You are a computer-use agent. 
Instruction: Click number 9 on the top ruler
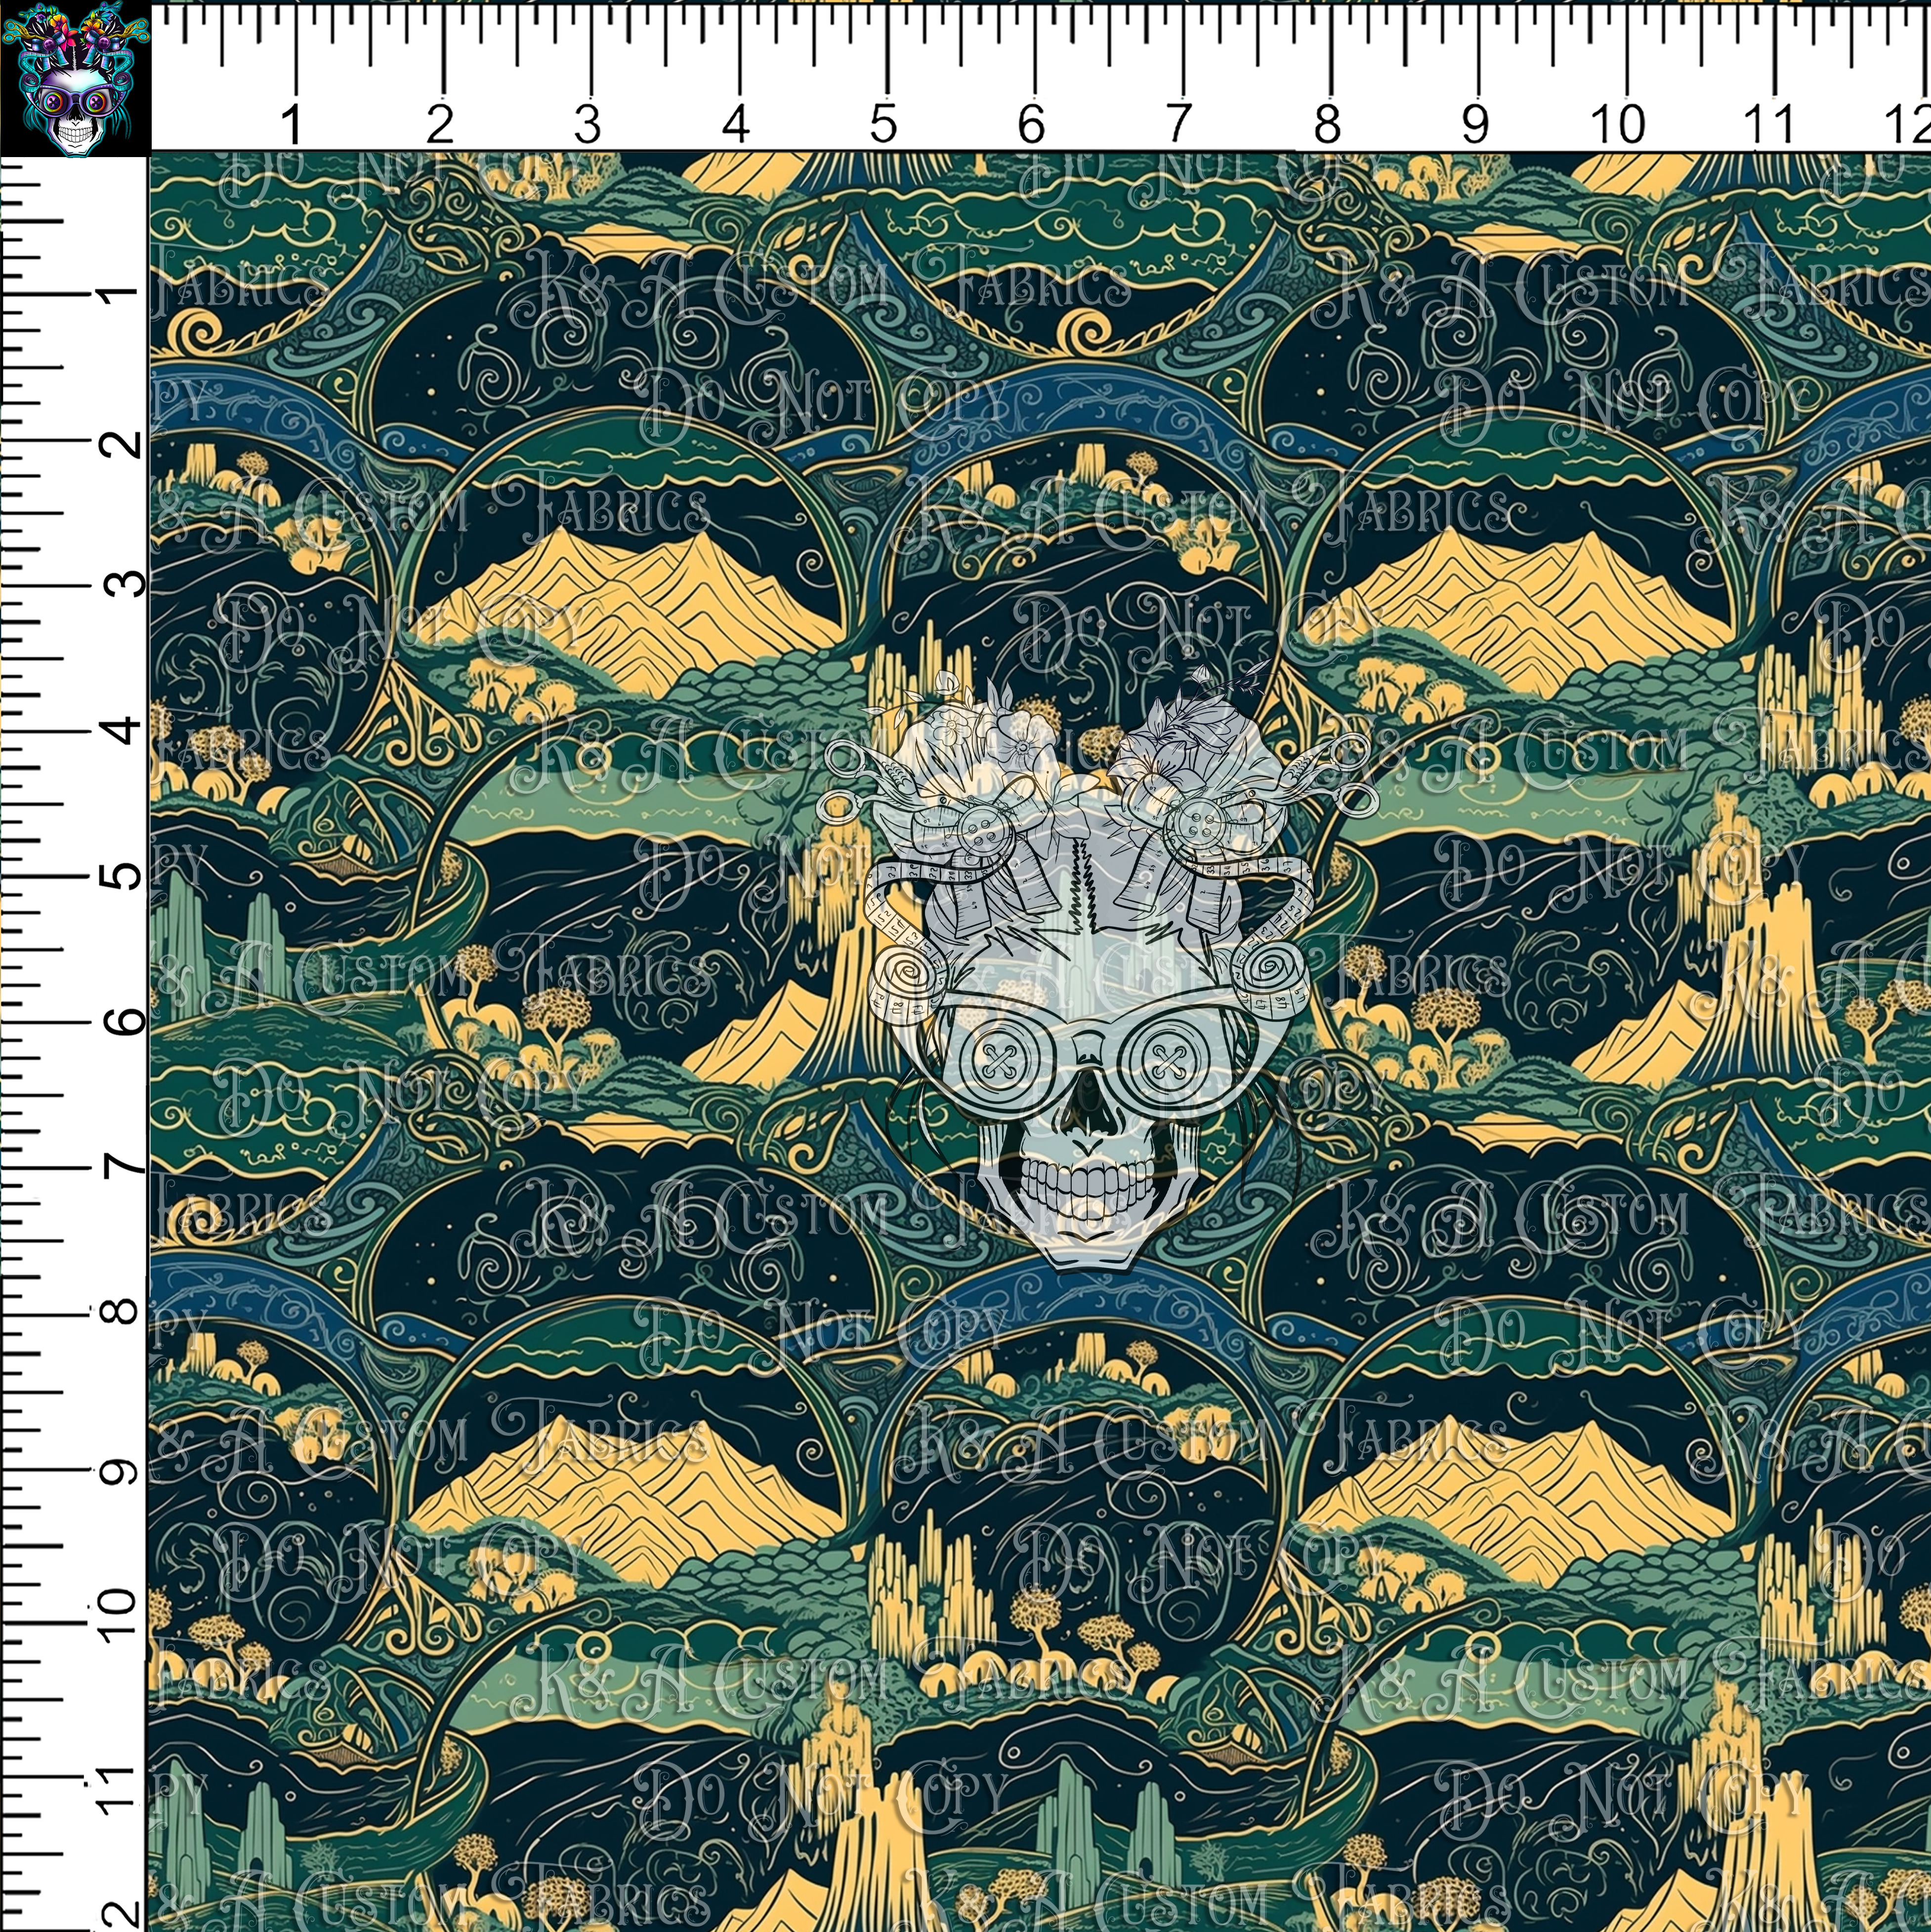point(1475,125)
